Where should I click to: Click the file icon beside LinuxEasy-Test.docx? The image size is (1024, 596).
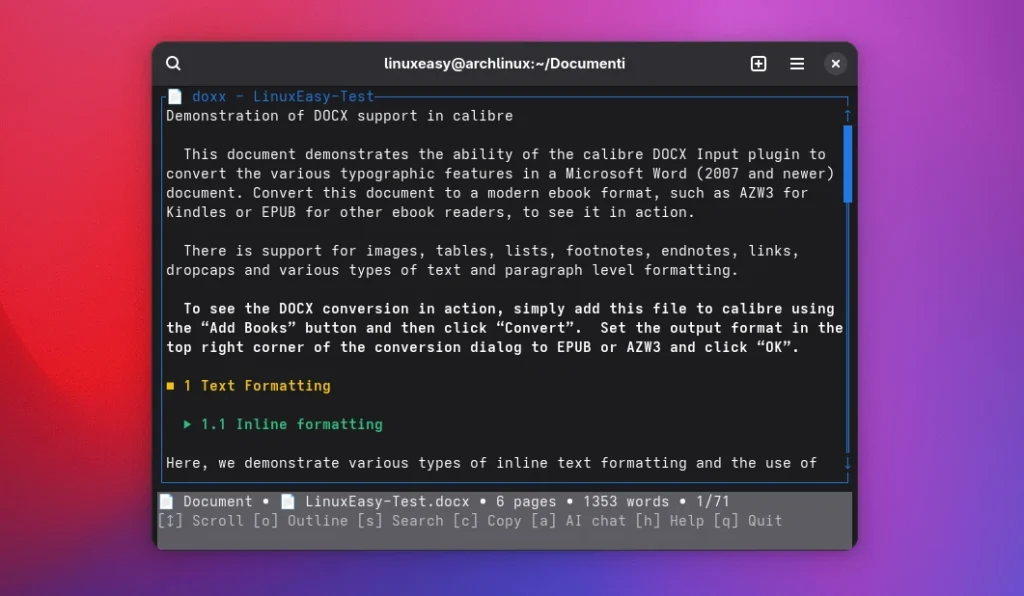click(x=287, y=501)
